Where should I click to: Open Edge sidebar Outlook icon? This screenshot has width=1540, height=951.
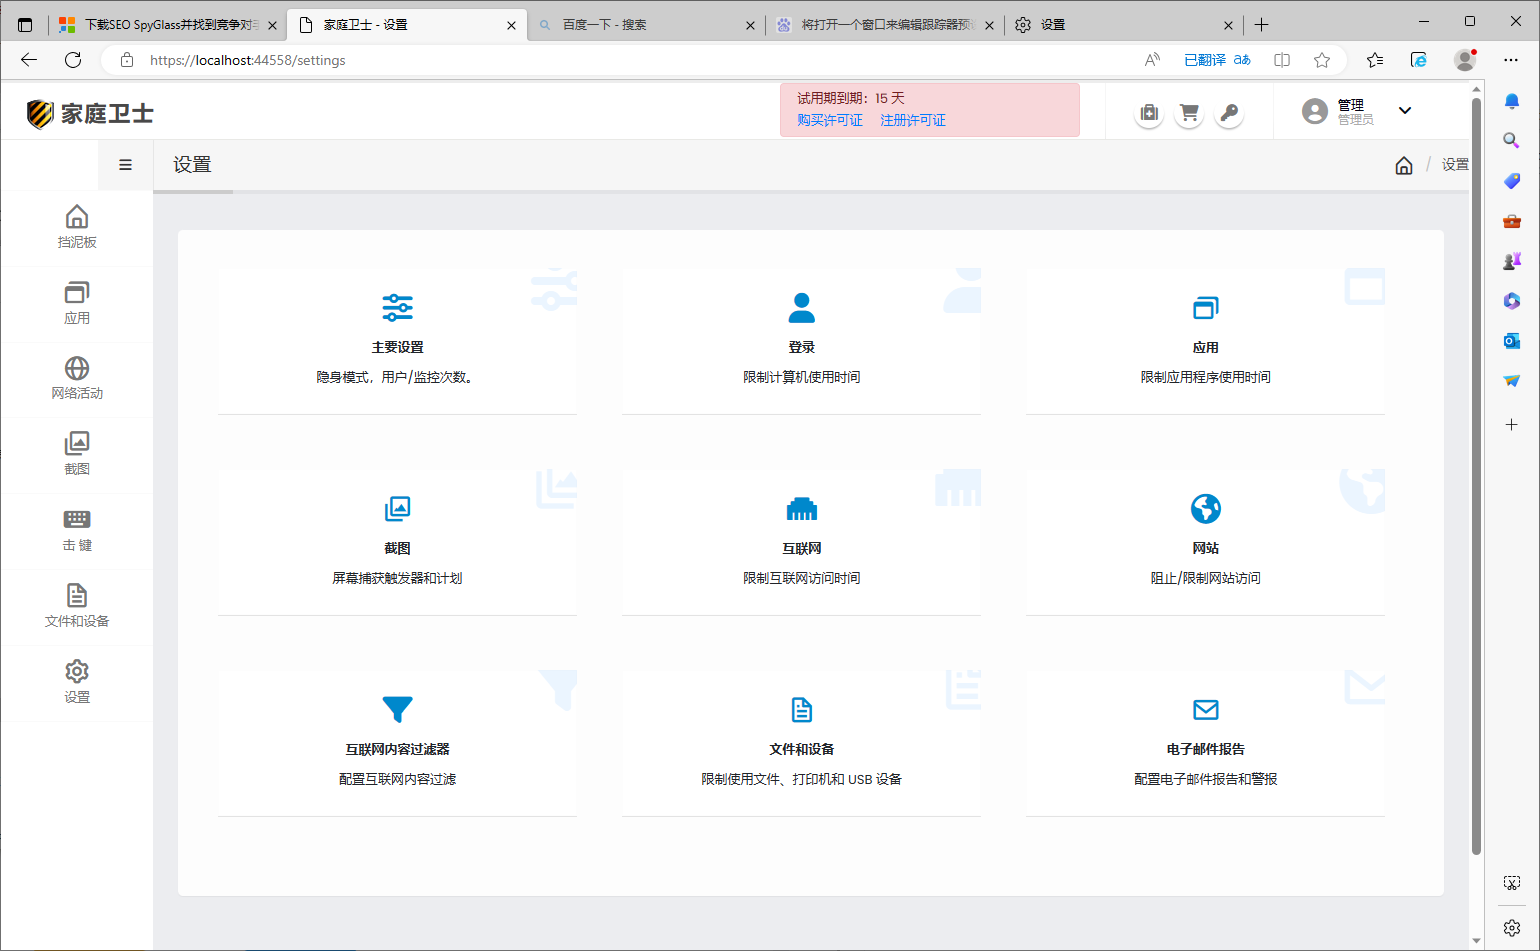(x=1512, y=341)
